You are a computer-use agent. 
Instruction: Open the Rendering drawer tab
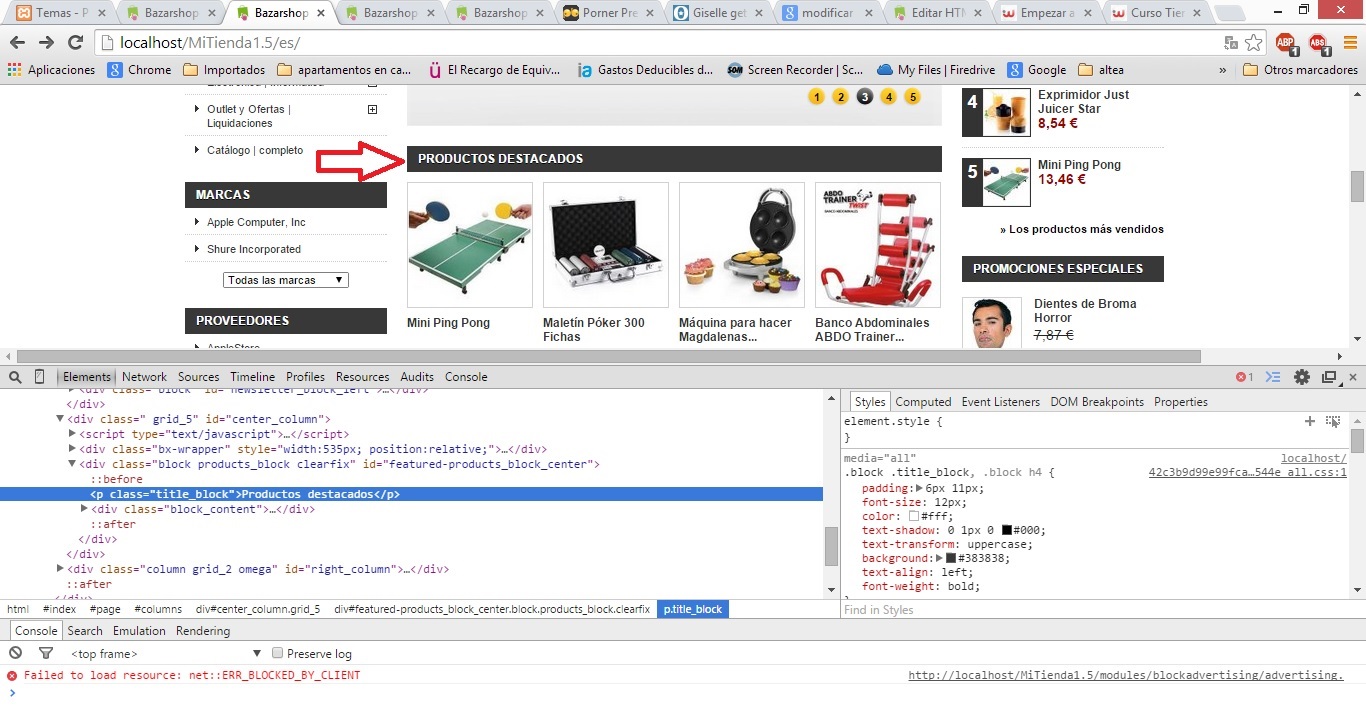[203, 631]
